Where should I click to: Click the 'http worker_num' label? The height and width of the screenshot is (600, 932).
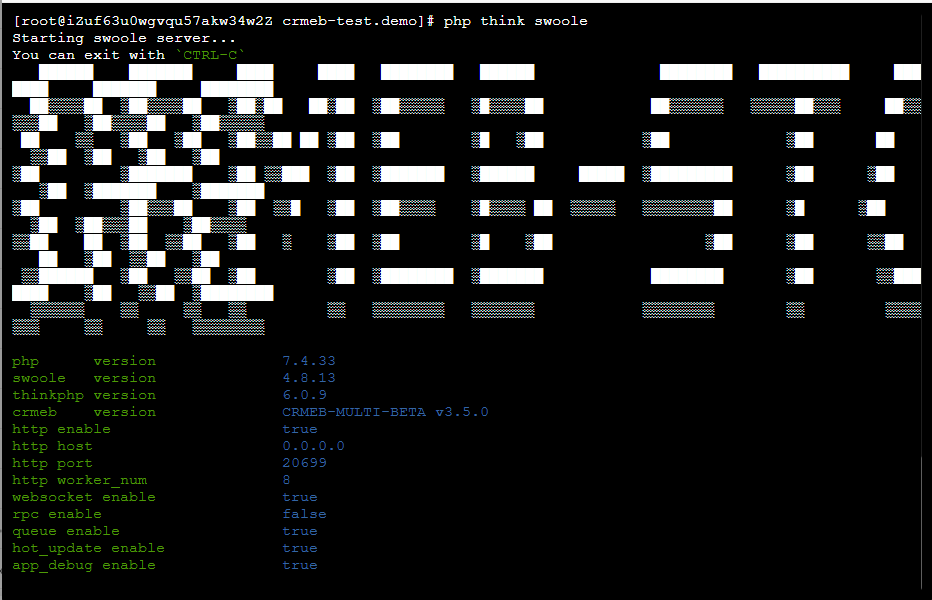click(80, 480)
